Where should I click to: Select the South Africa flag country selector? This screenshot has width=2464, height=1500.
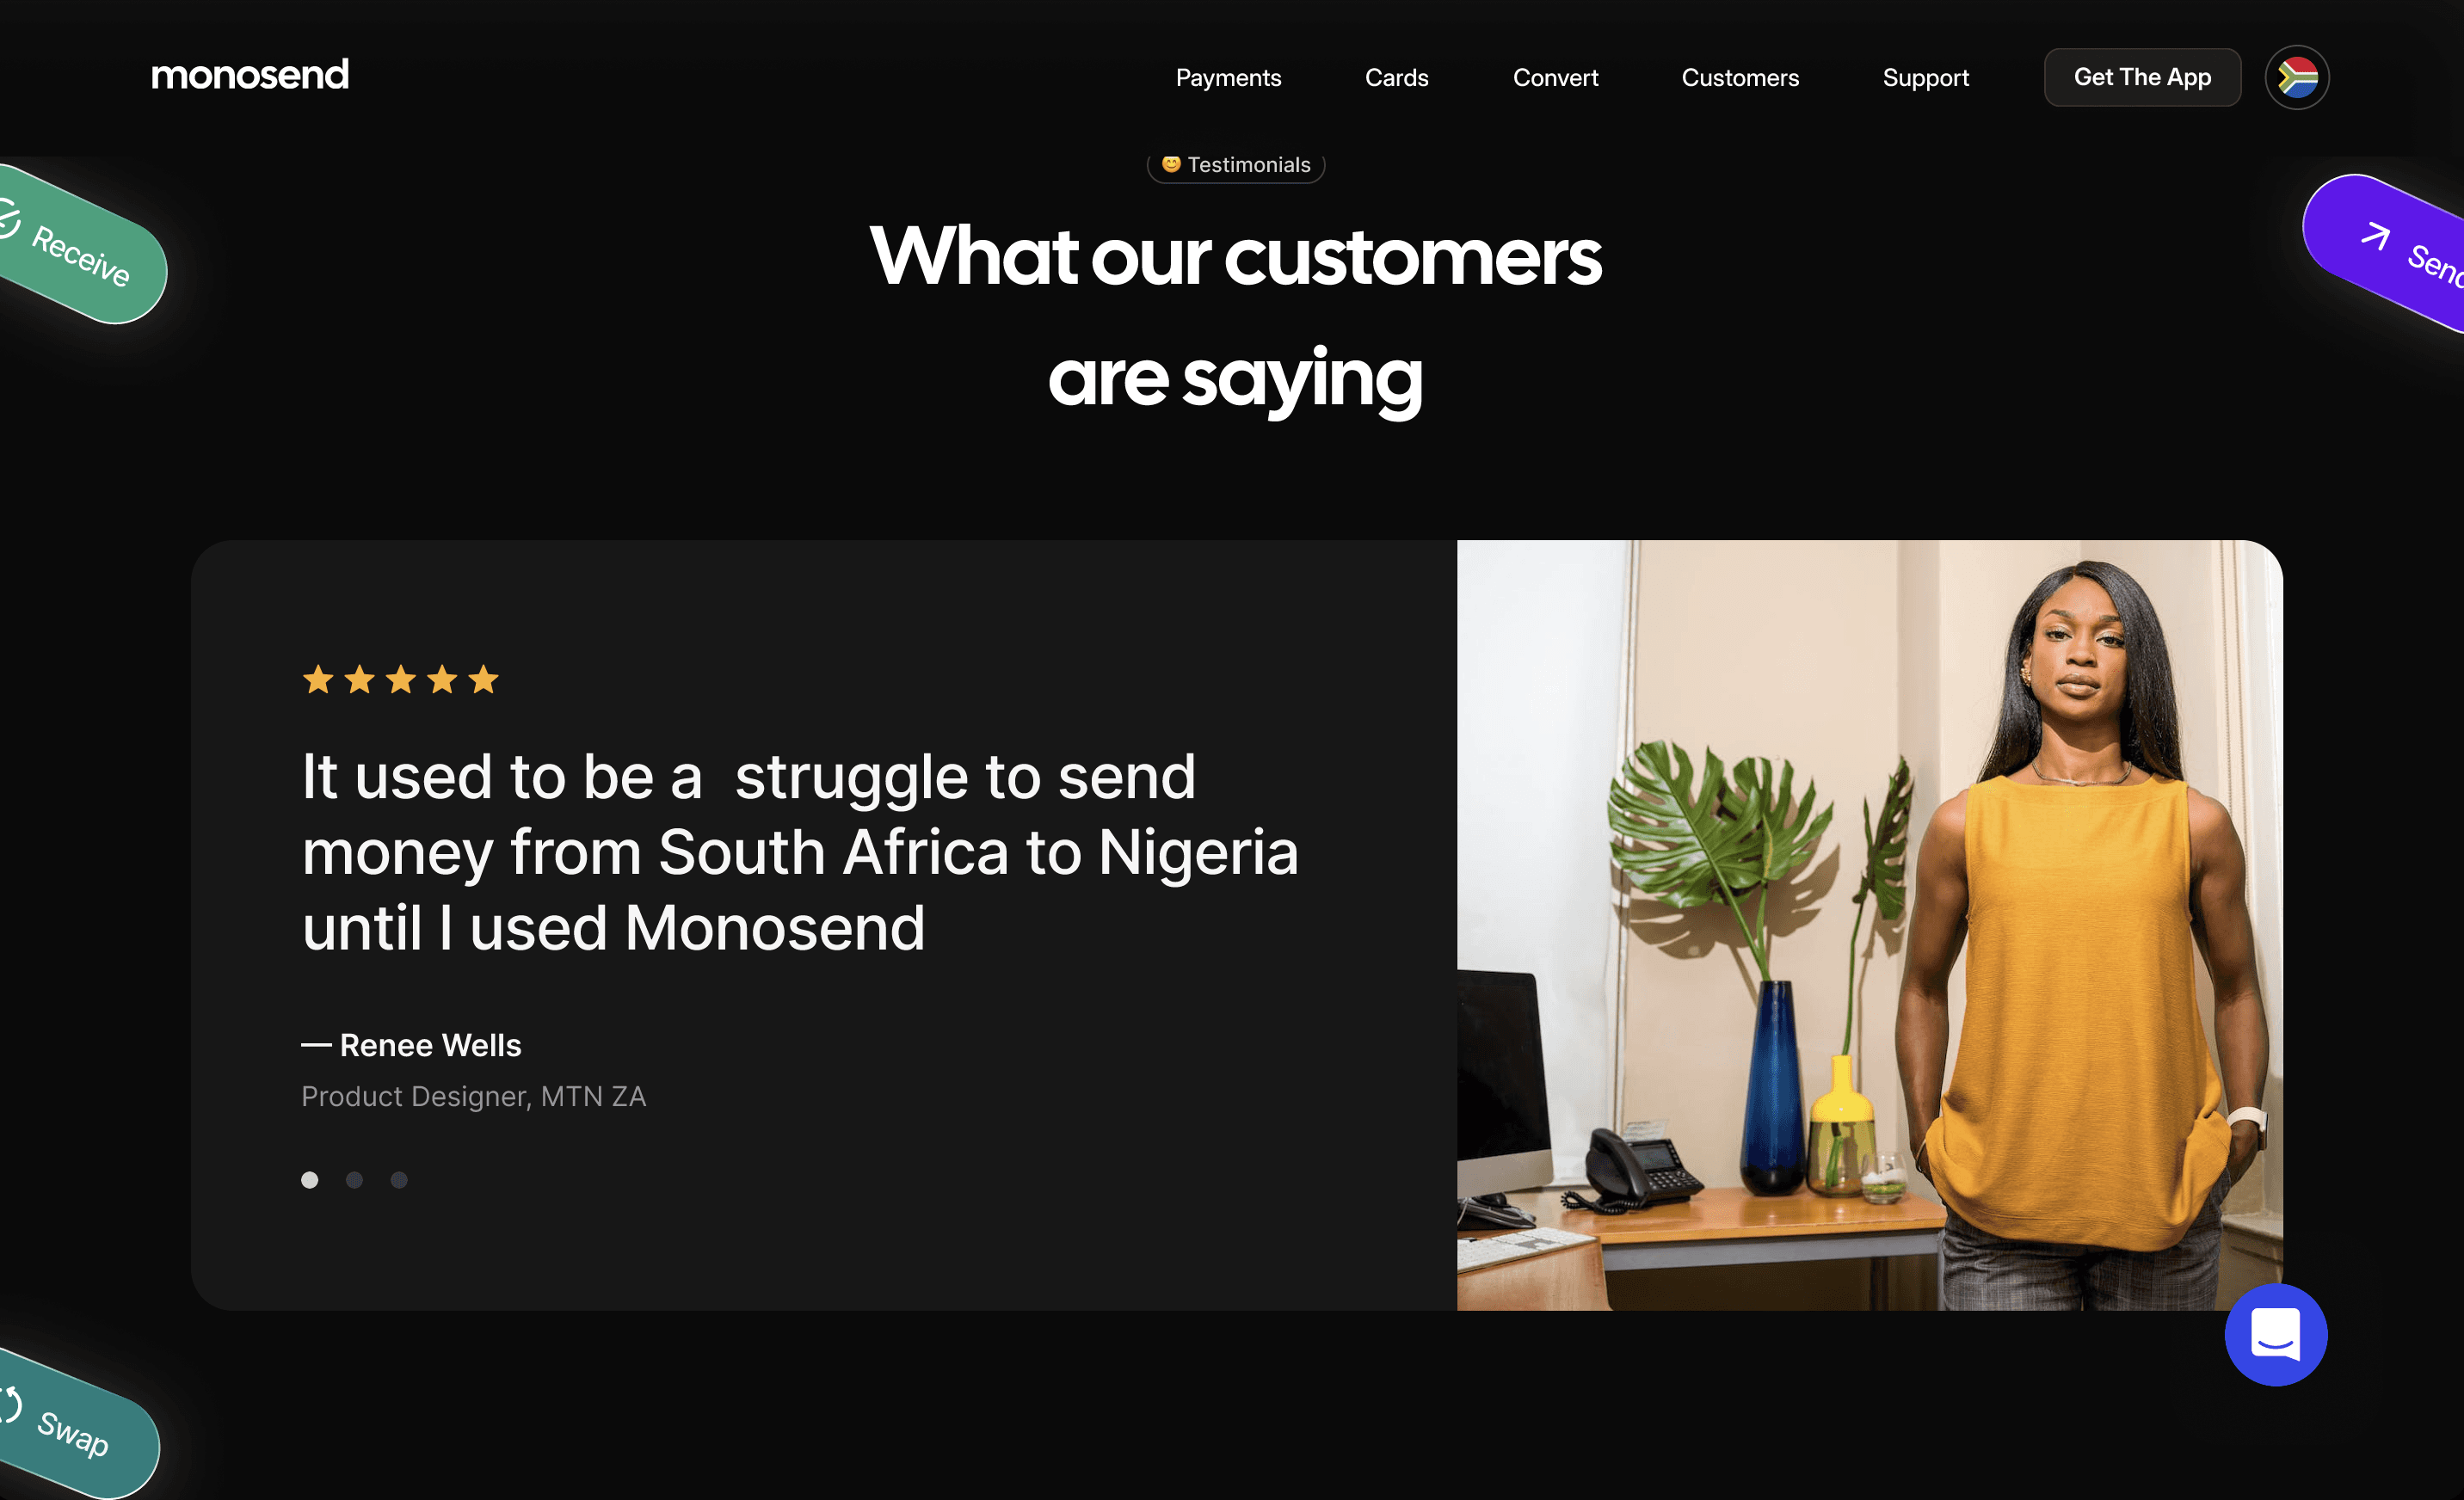click(x=2297, y=77)
